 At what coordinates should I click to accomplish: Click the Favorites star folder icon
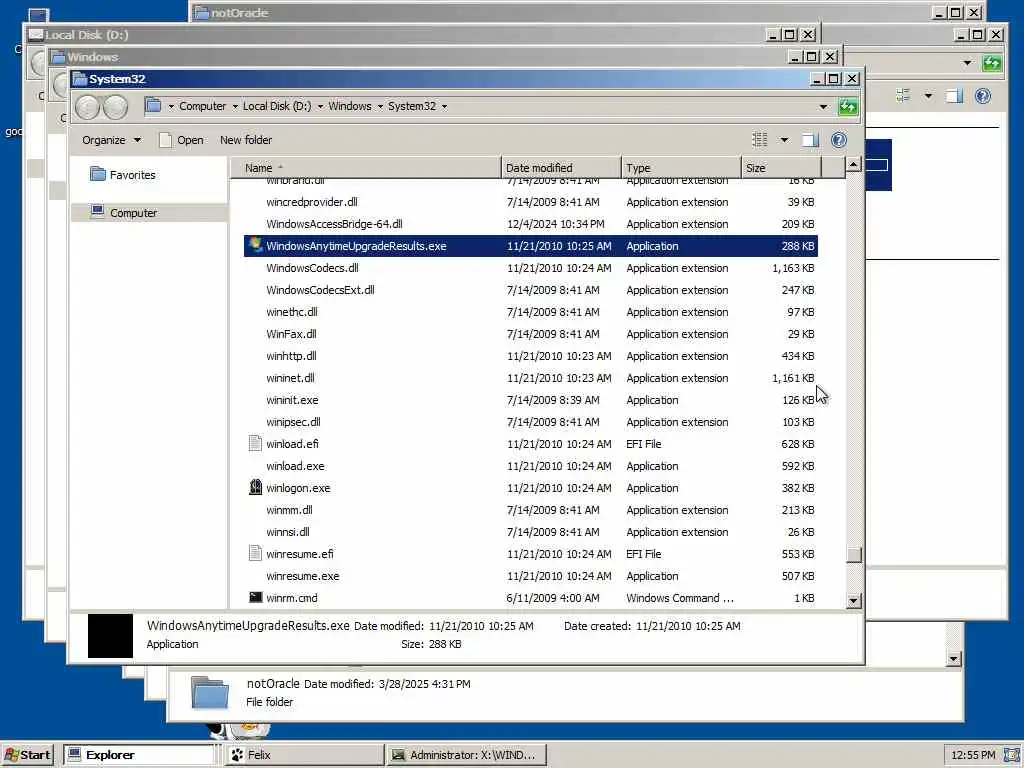pyautogui.click(x=98, y=174)
